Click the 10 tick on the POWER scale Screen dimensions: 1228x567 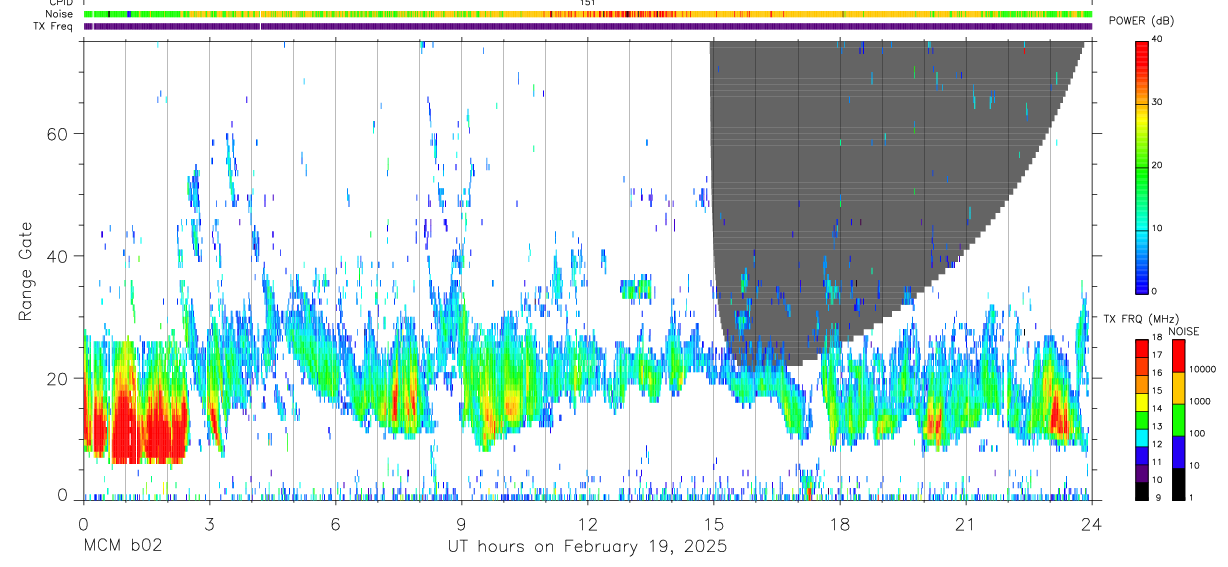point(1157,229)
